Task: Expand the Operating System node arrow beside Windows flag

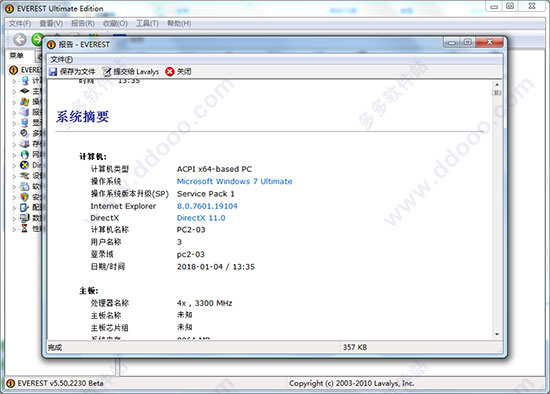Action: tap(14, 102)
